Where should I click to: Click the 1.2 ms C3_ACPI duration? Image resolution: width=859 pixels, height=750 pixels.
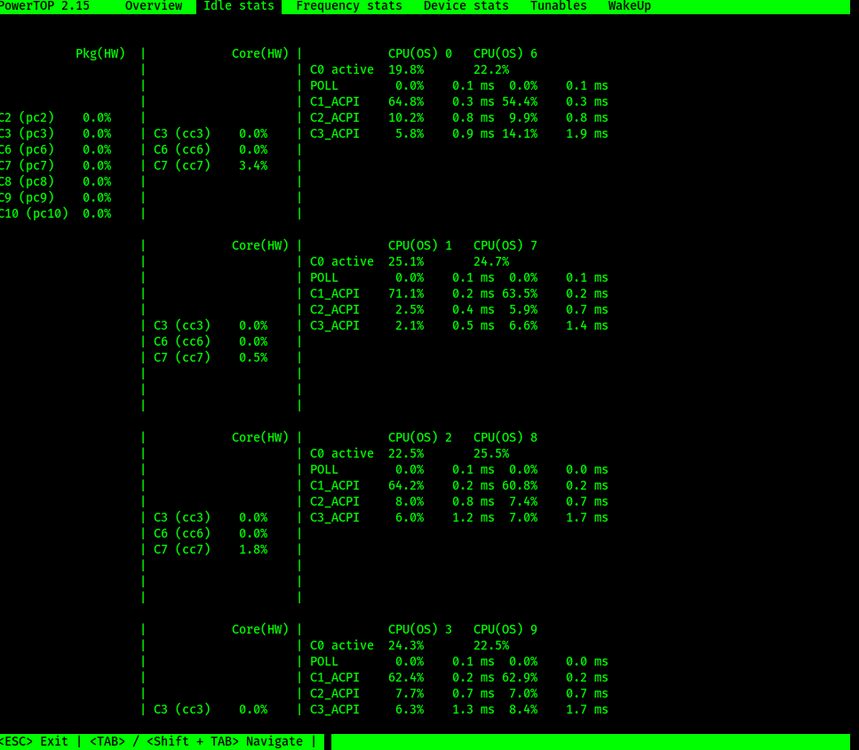point(473,518)
